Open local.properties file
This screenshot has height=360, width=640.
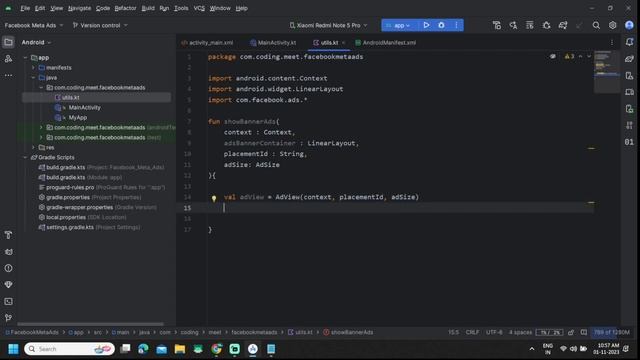point(66,217)
